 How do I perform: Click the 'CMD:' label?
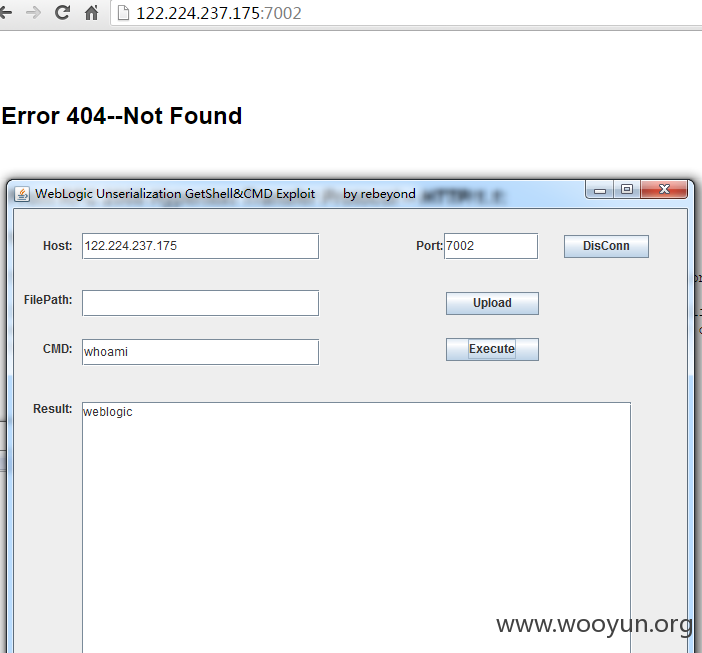point(57,349)
